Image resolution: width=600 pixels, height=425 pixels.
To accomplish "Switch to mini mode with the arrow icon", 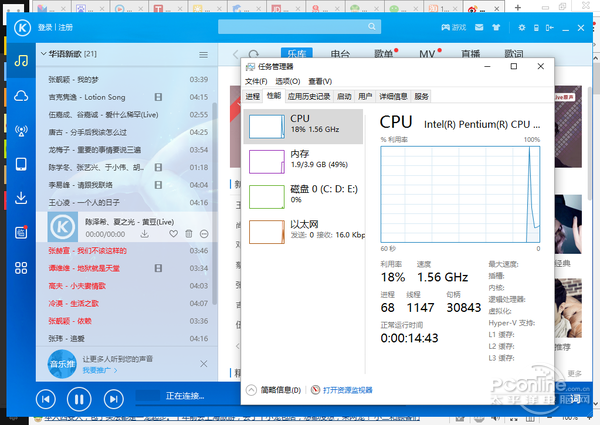I will pyautogui.click(x=549, y=28).
